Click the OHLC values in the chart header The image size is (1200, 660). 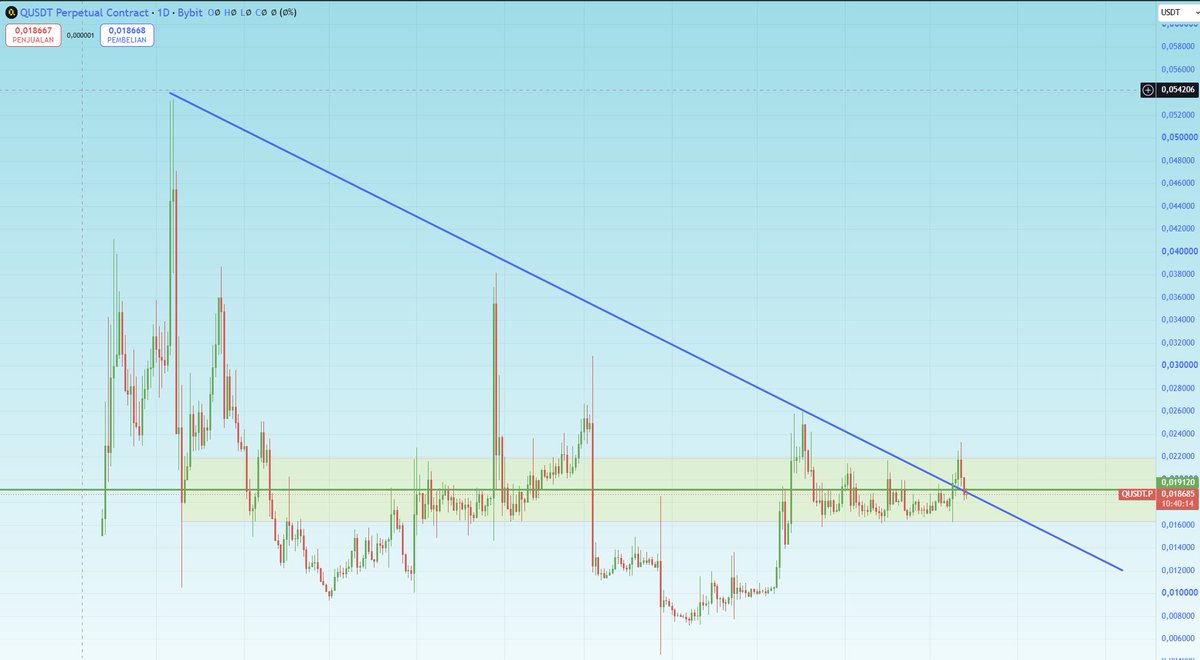pos(250,12)
